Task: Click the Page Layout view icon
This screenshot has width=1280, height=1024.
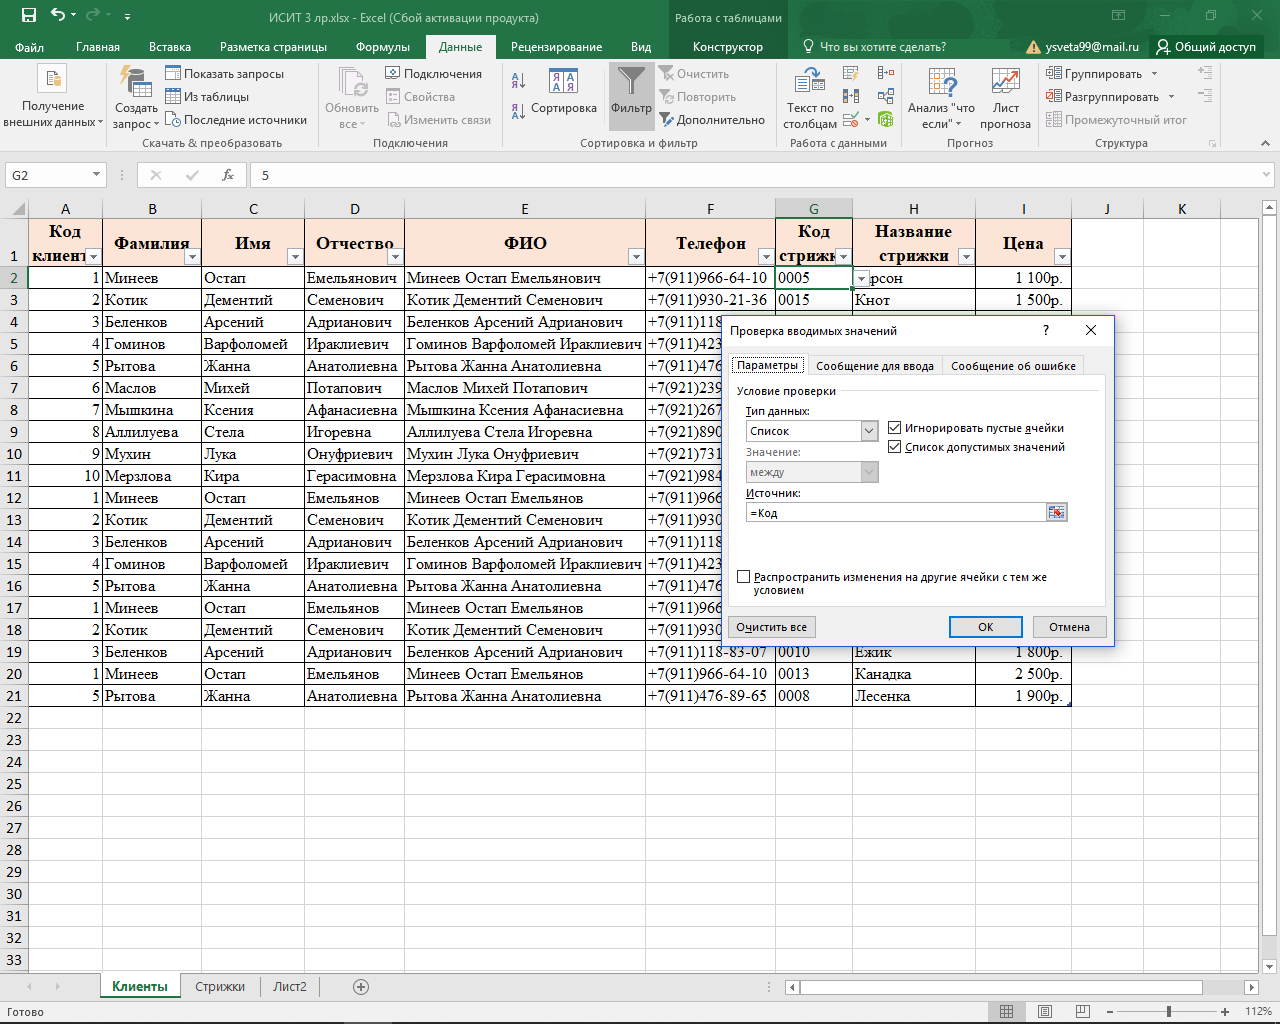Action: (1045, 1012)
